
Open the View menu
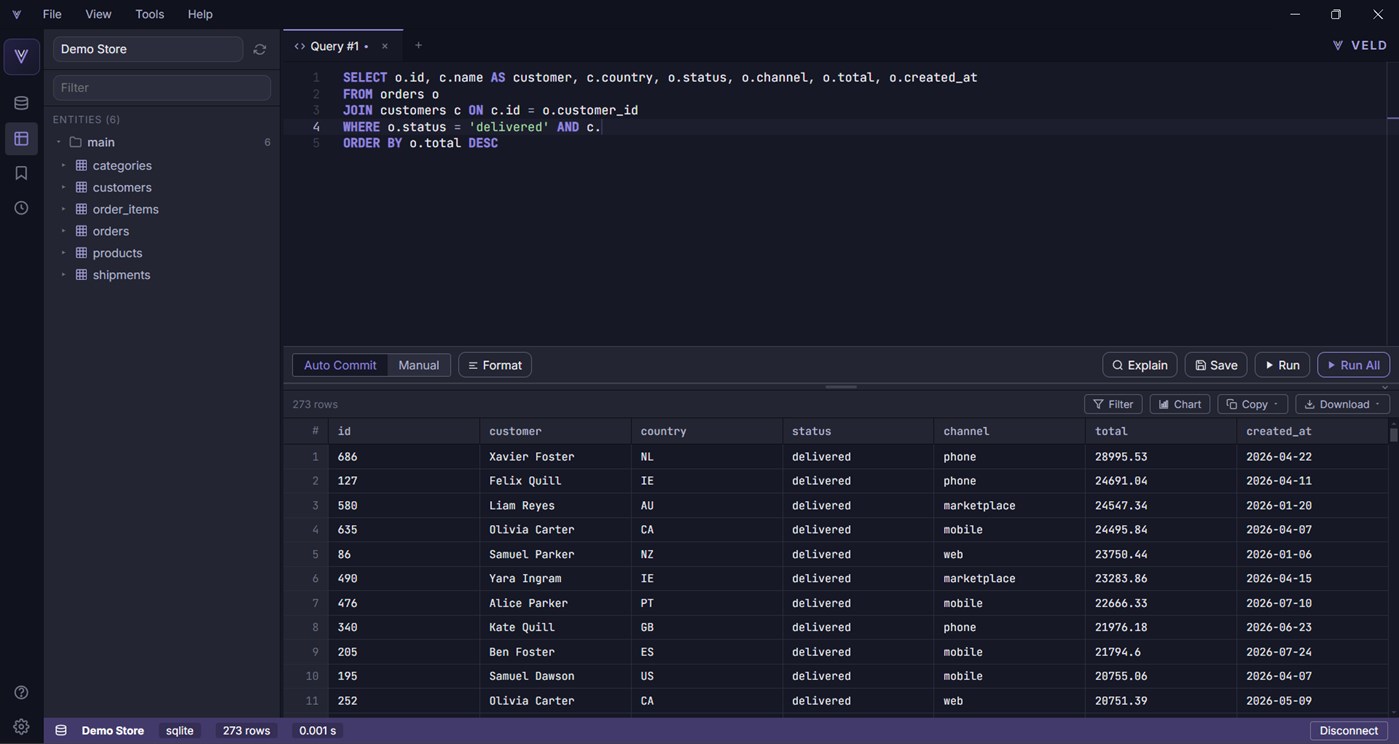pyautogui.click(x=98, y=14)
